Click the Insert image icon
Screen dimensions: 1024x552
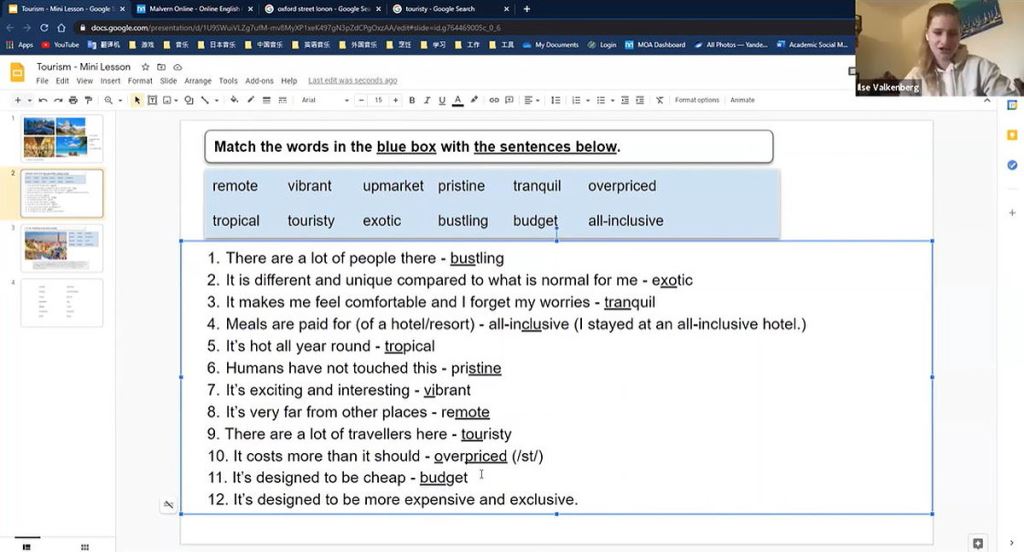click(x=167, y=100)
